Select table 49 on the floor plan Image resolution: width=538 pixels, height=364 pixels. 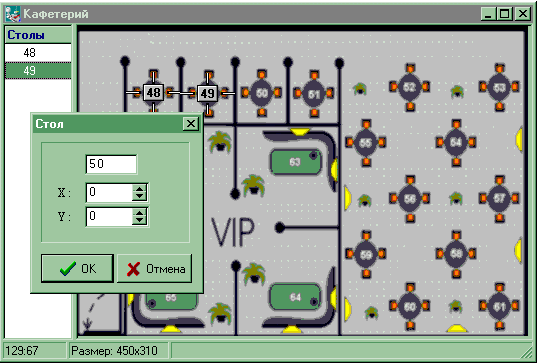(207, 93)
